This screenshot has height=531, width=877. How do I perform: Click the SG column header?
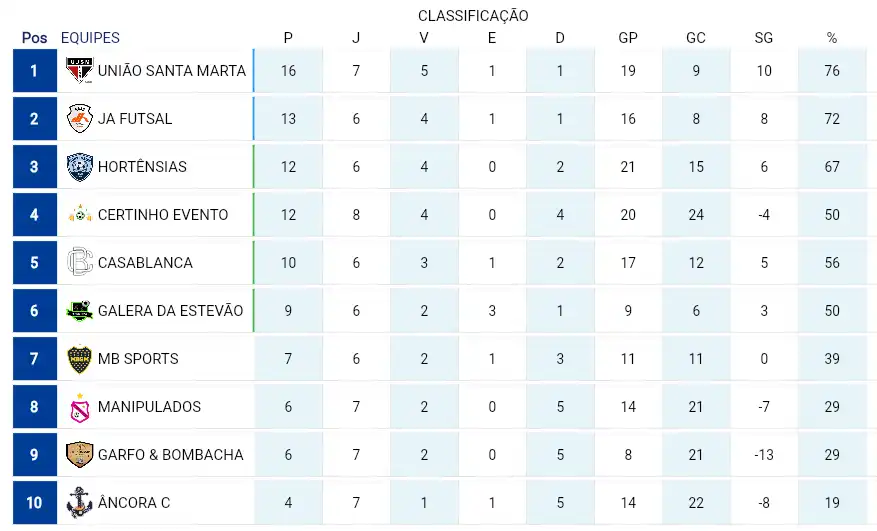coord(763,37)
